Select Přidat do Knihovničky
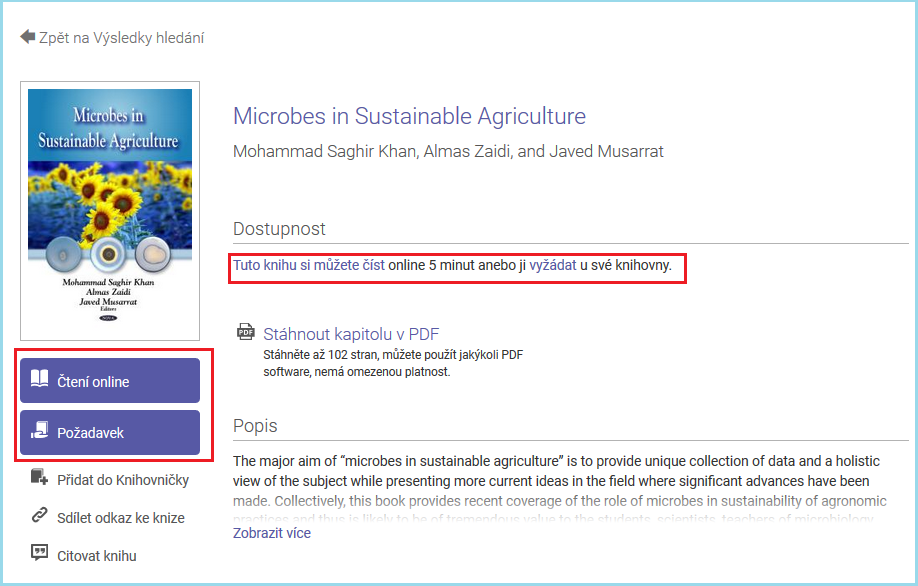Viewport: 918px width, 586px height. [123, 480]
